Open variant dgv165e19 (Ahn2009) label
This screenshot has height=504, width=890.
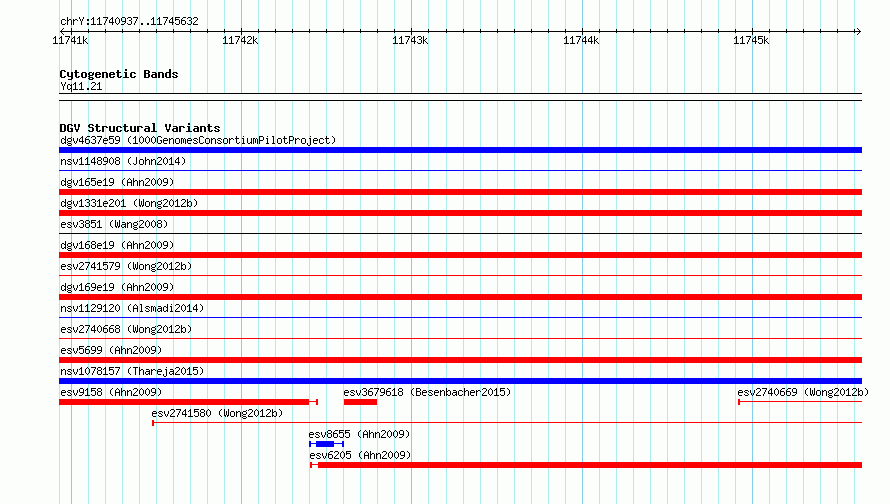click(x=117, y=182)
